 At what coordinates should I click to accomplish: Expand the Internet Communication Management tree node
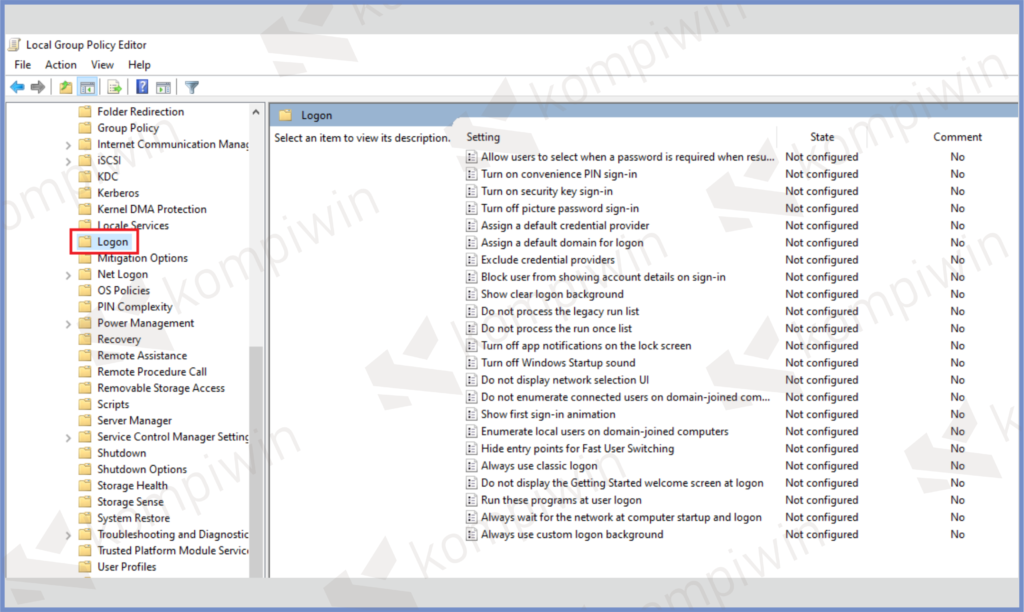tap(68, 145)
